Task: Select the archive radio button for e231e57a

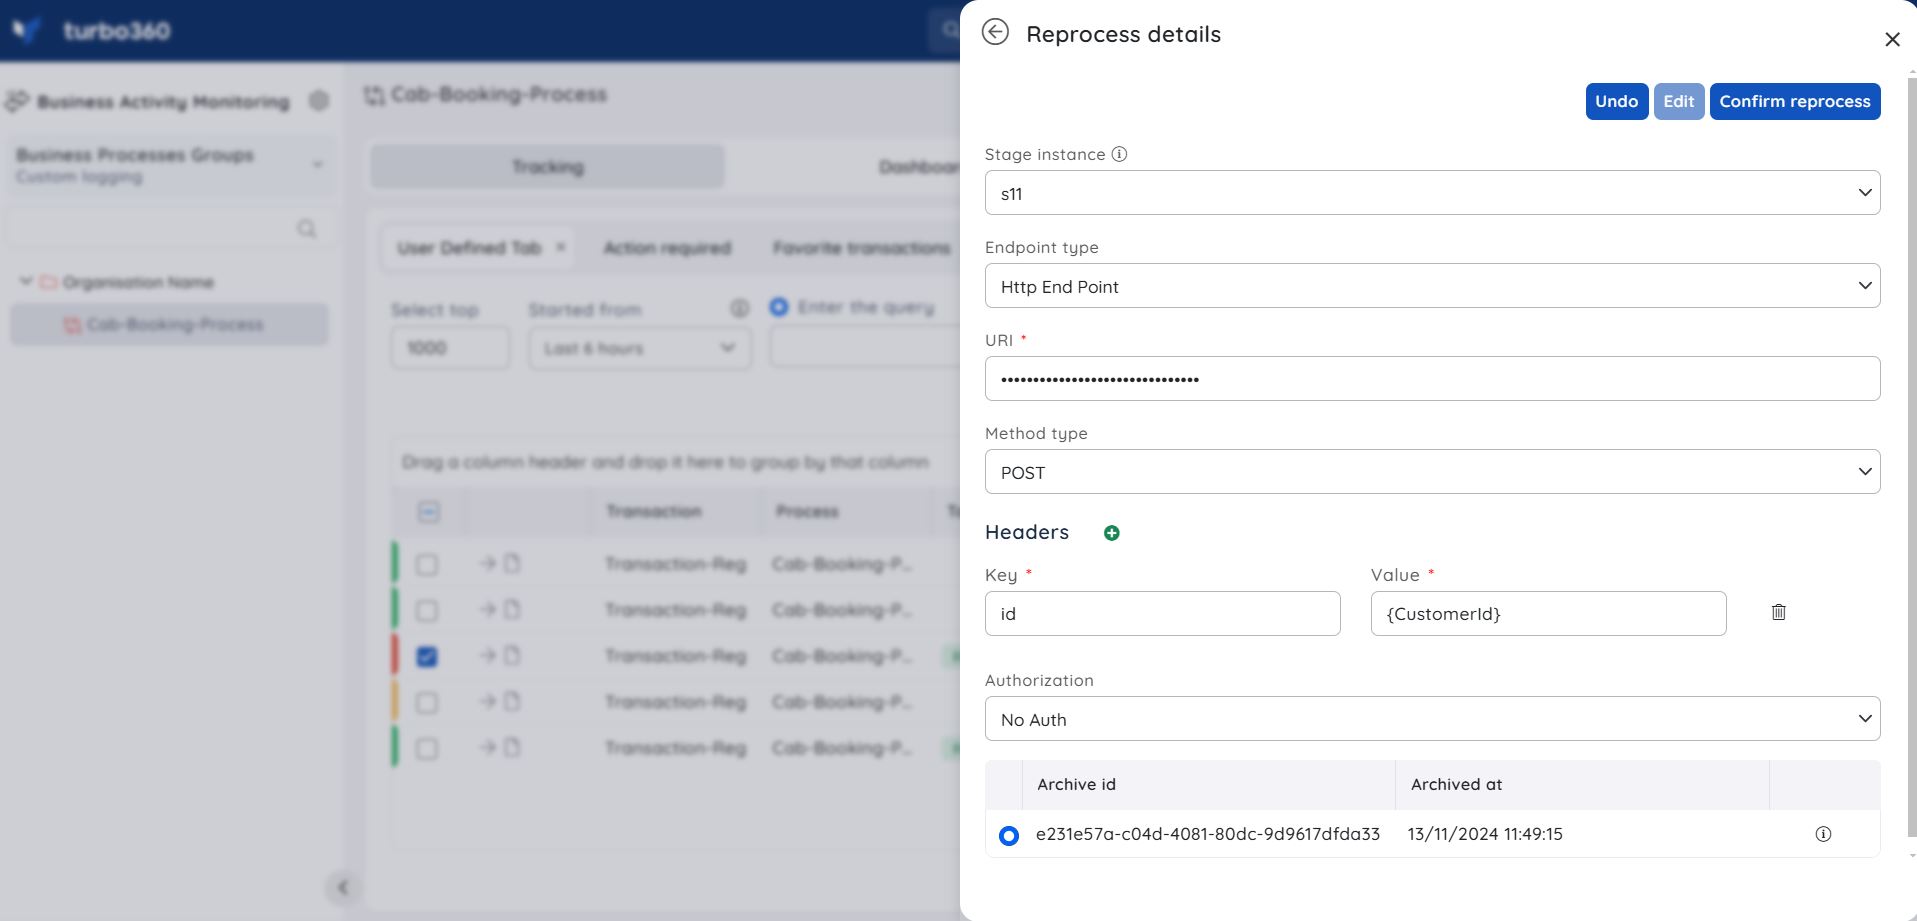Action: click(1009, 835)
